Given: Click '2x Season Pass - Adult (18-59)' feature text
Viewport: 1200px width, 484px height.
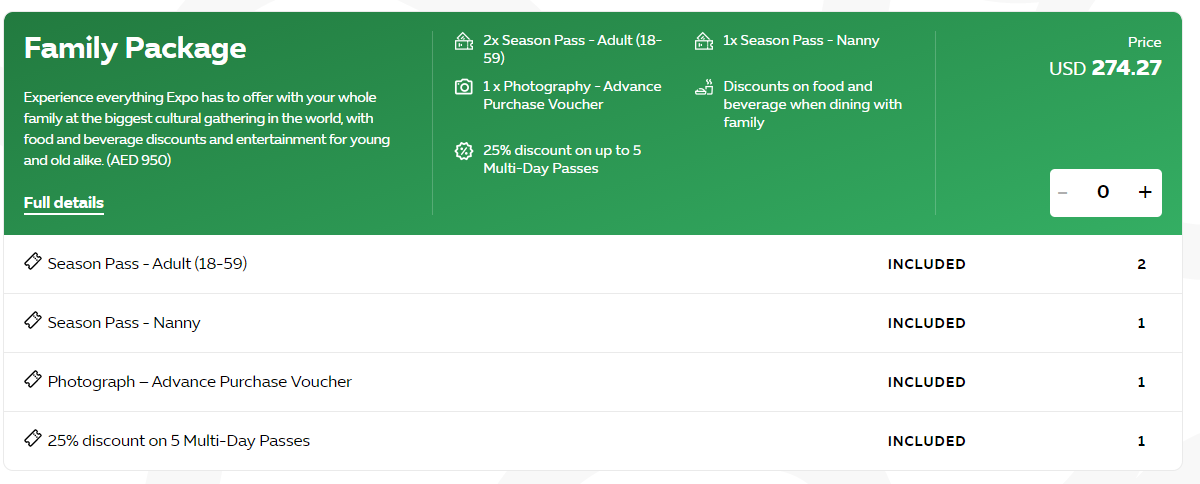Looking at the screenshot, I should 572,50.
